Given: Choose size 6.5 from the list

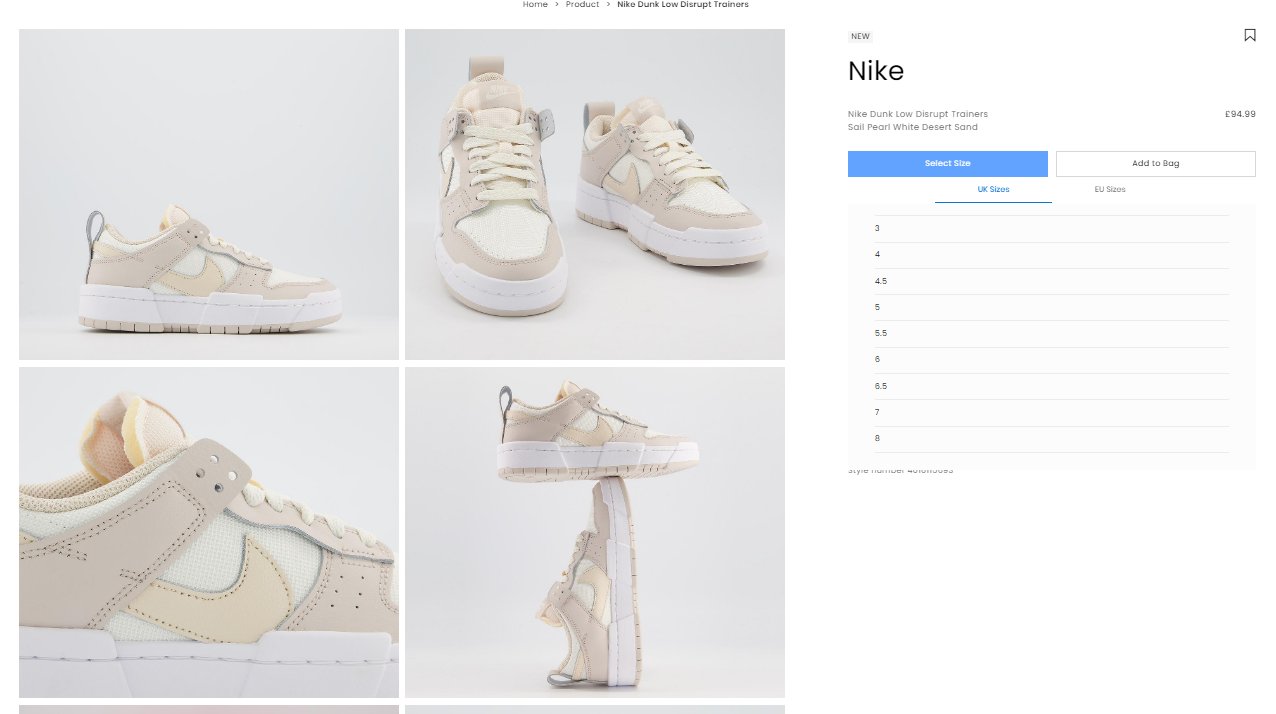Looking at the screenshot, I should pyautogui.click(x=1052, y=386).
